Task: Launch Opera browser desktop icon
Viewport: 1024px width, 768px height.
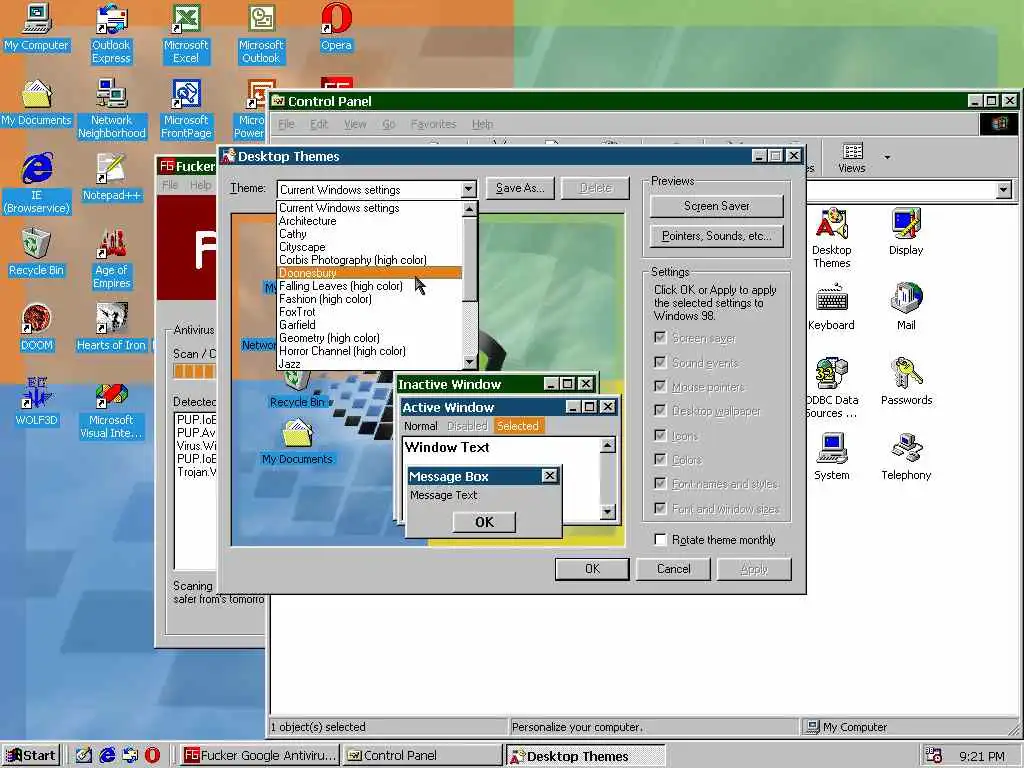Action: [336, 27]
